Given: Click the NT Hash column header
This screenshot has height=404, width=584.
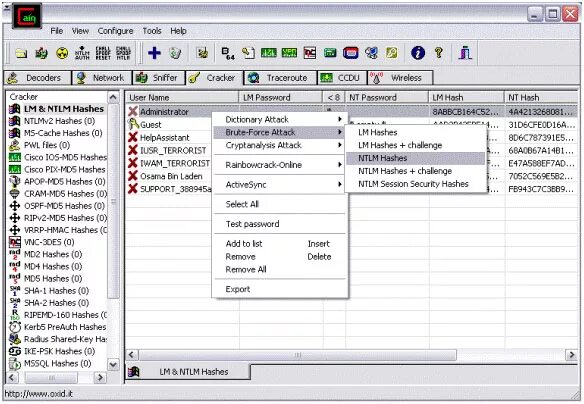Looking at the screenshot, I should pos(541,98).
